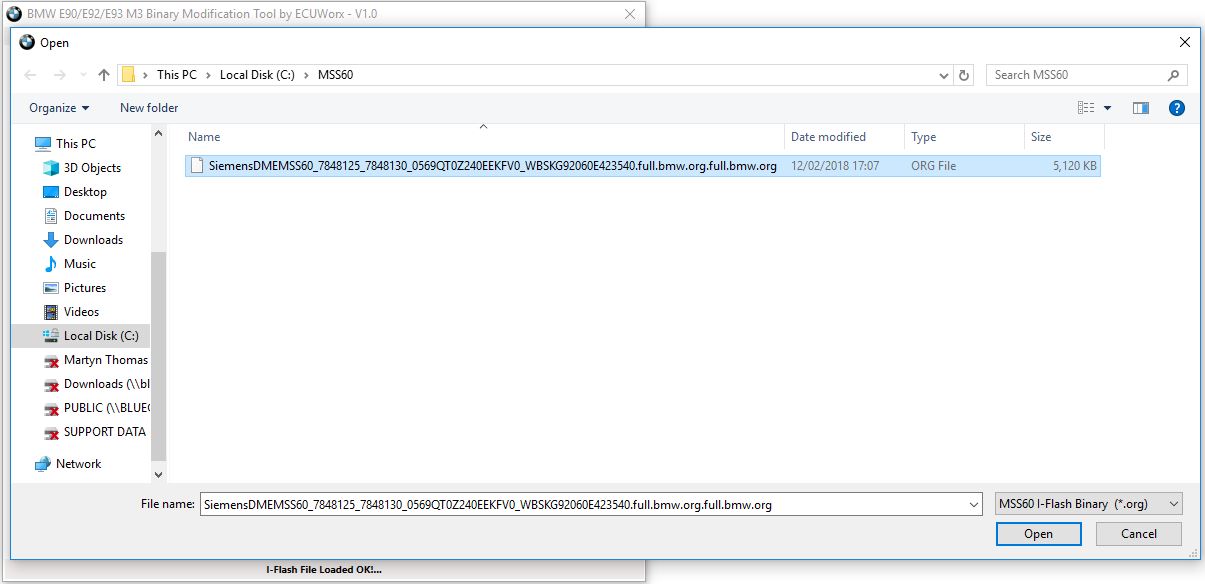Click This PC in the address breadcrumb

pyautogui.click(x=176, y=75)
